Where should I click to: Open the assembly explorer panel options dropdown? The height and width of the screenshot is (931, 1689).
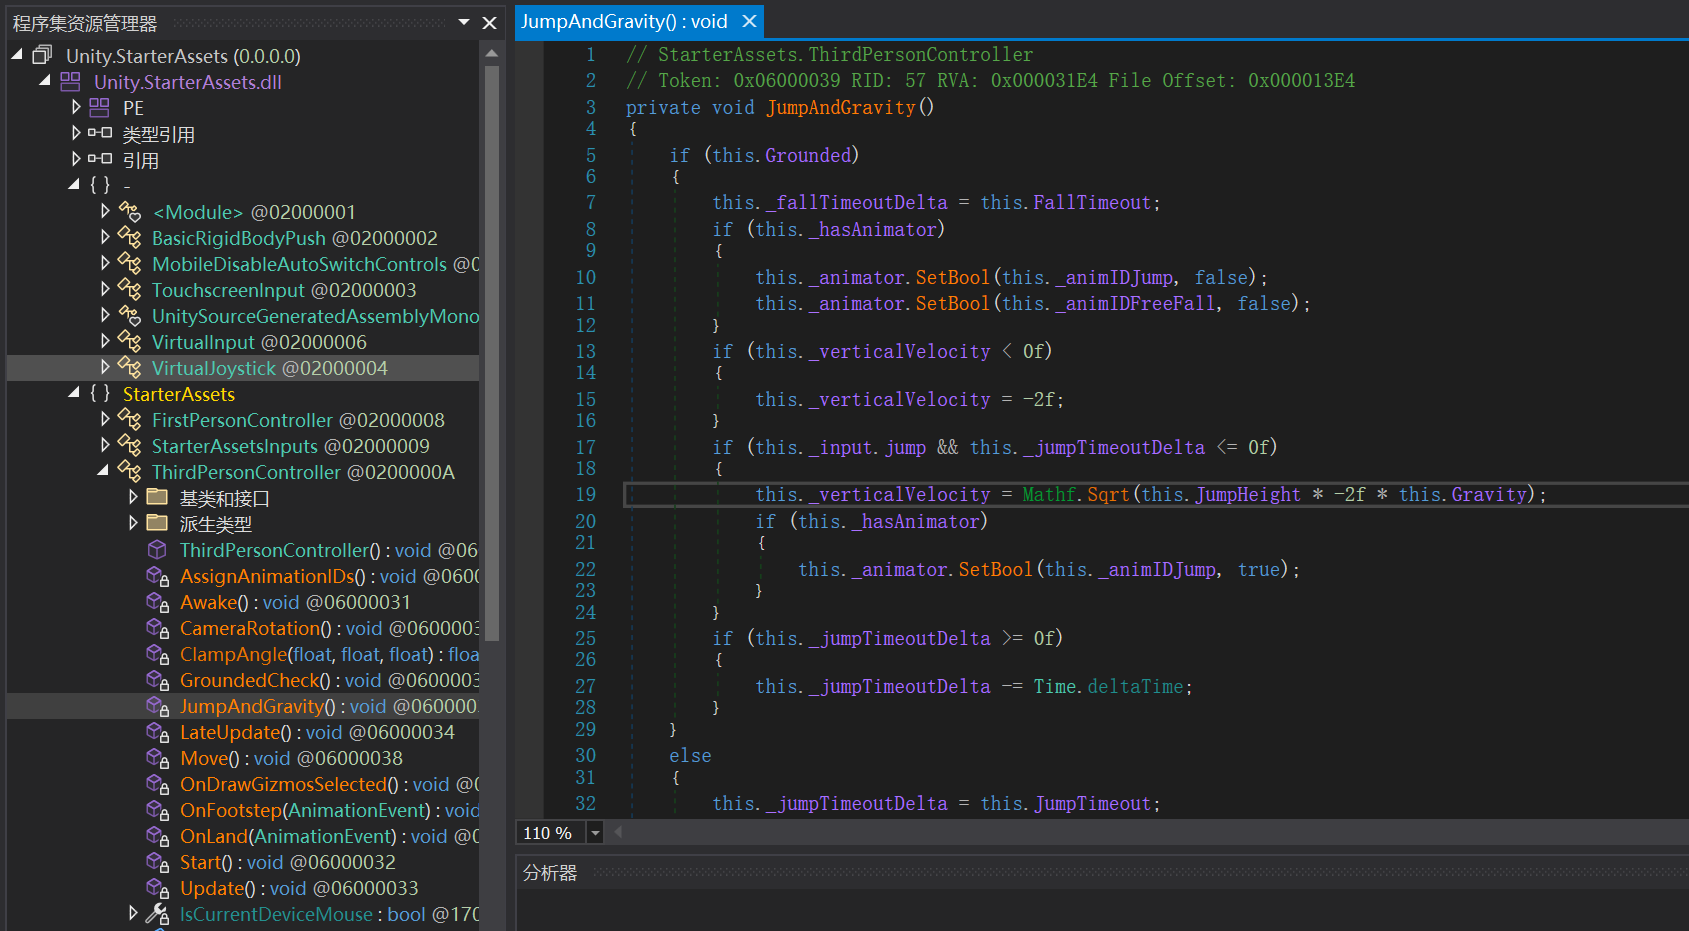click(x=464, y=22)
